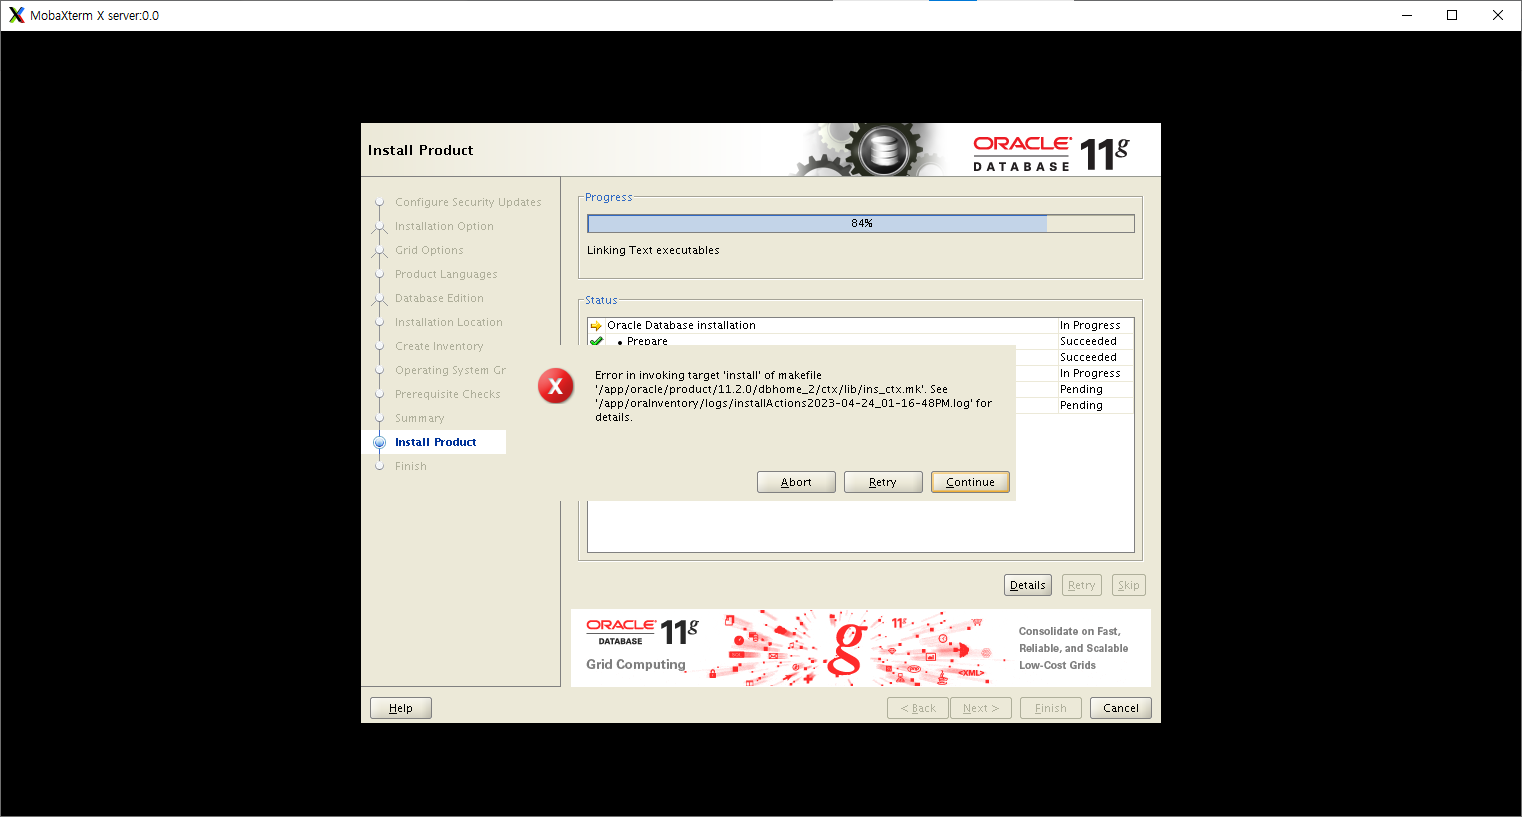Select Installation Location step
The image size is (1522, 817).
449,322
